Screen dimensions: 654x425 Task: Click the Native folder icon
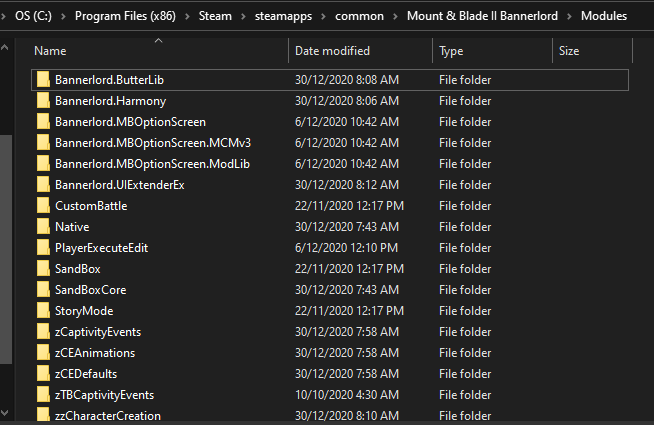point(43,226)
